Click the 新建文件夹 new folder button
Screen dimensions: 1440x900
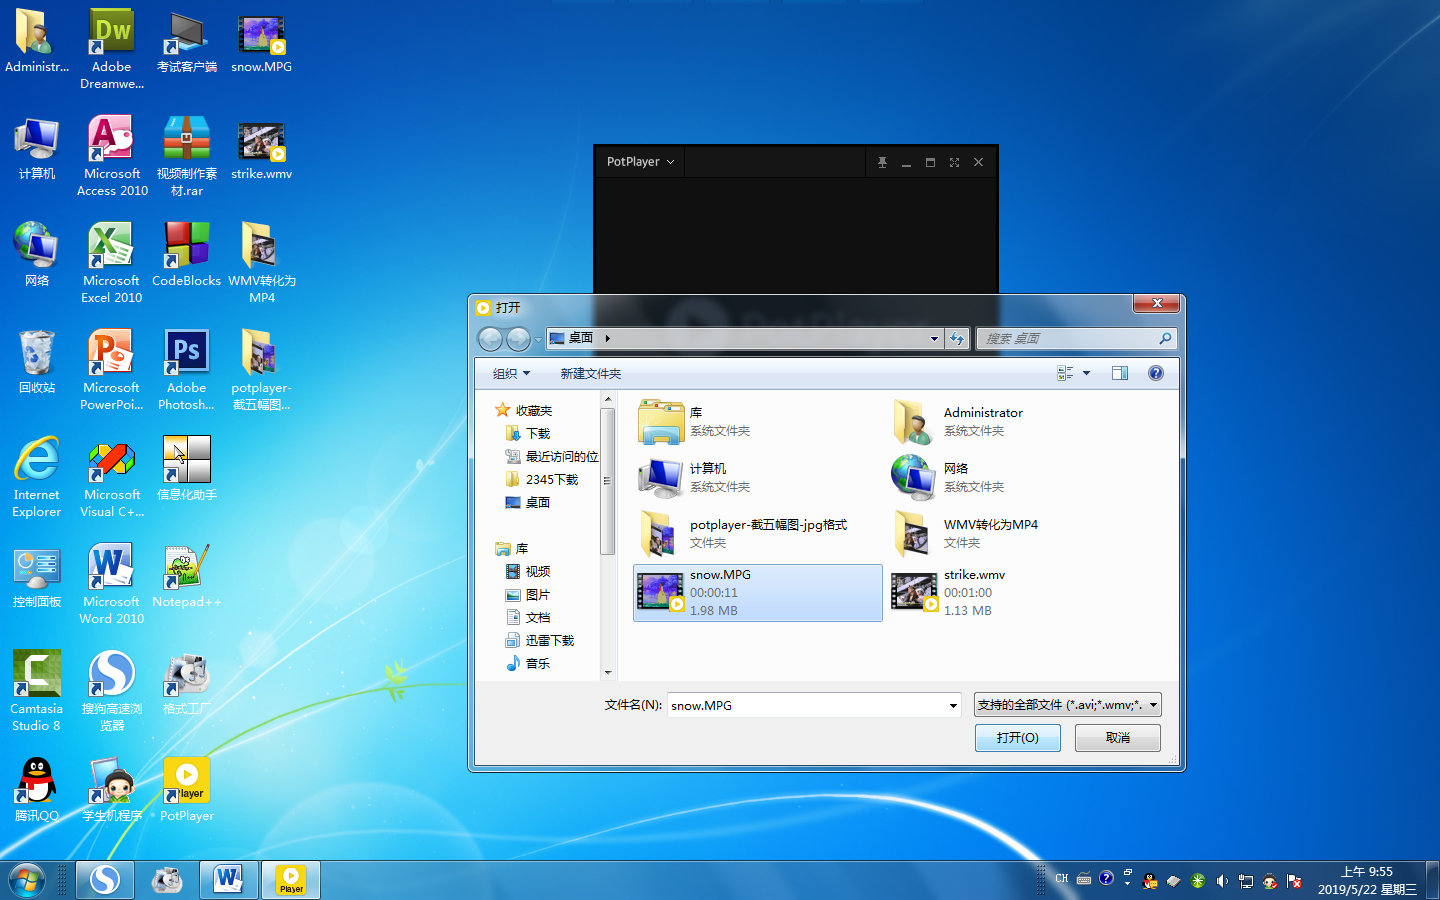(x=590, y=373)
